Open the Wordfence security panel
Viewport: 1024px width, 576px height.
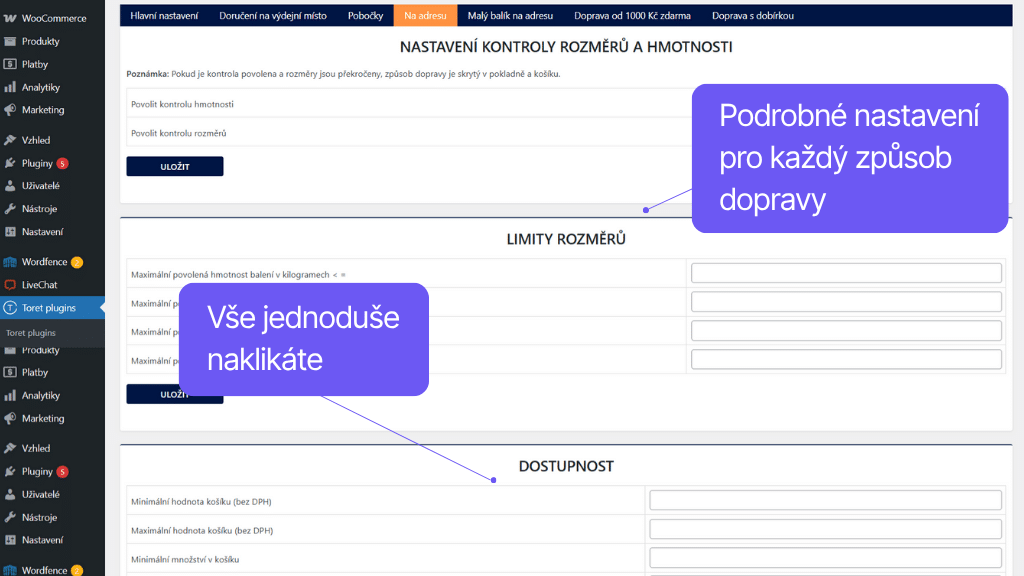(48, 262)
